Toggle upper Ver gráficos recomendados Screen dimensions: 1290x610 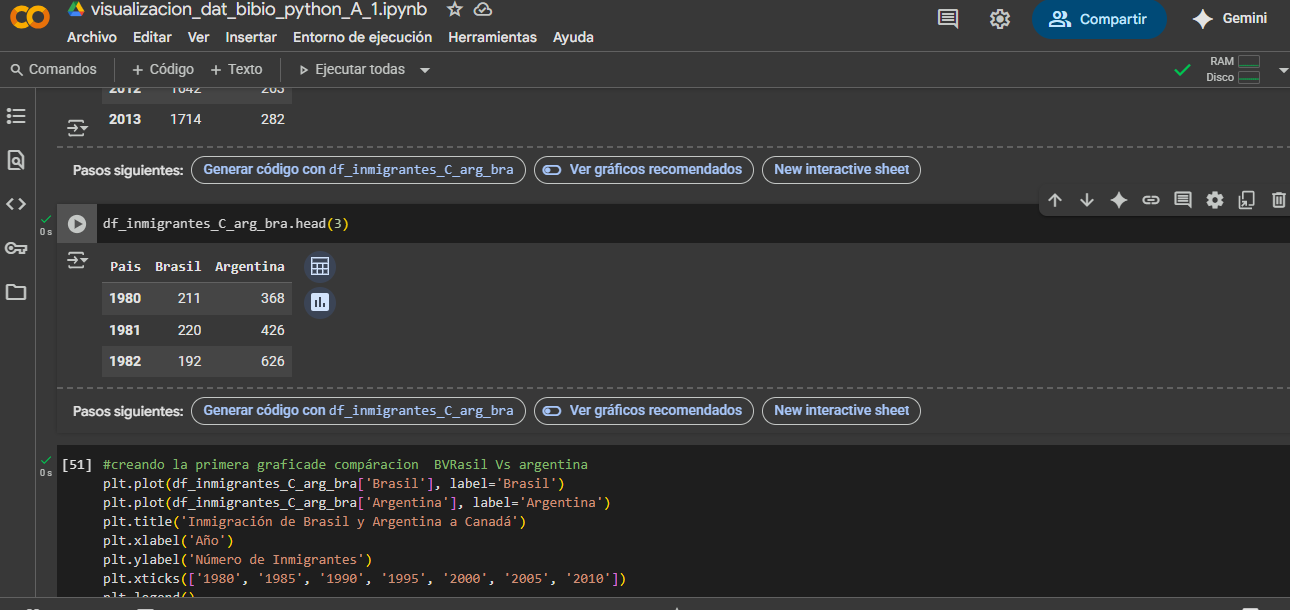point(644,169)
